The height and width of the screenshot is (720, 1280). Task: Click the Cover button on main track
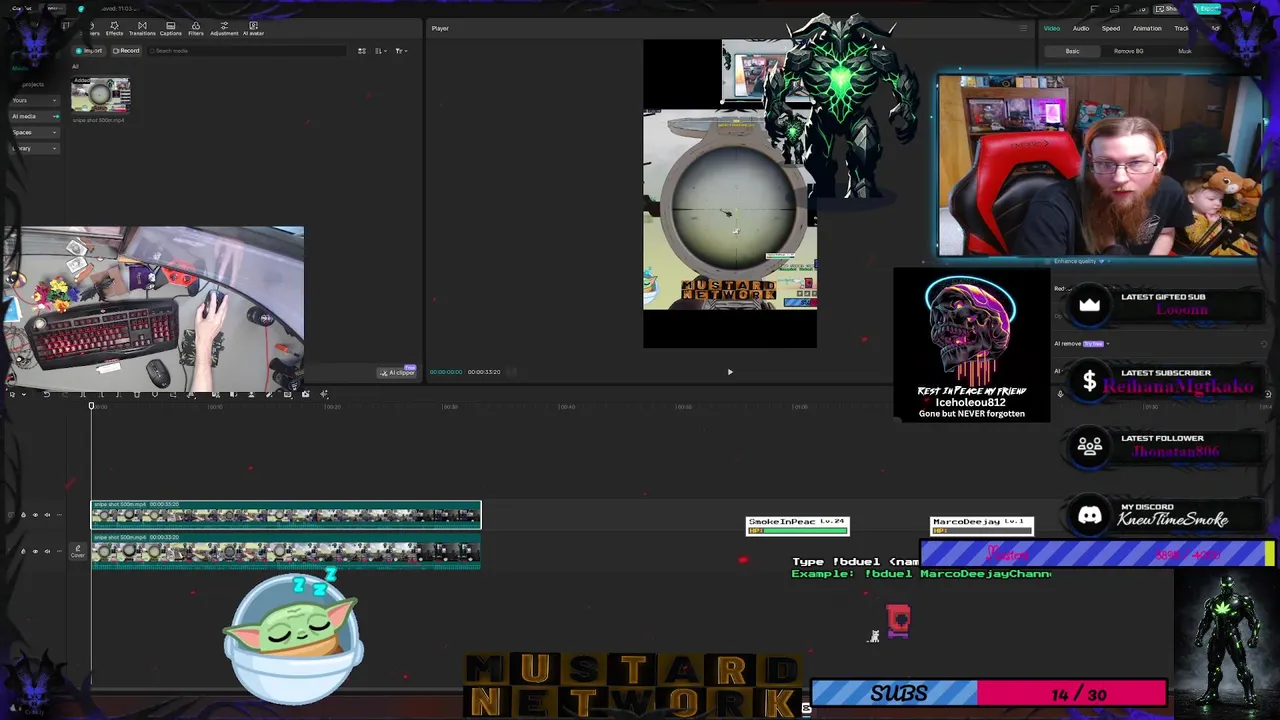[77, 550]
